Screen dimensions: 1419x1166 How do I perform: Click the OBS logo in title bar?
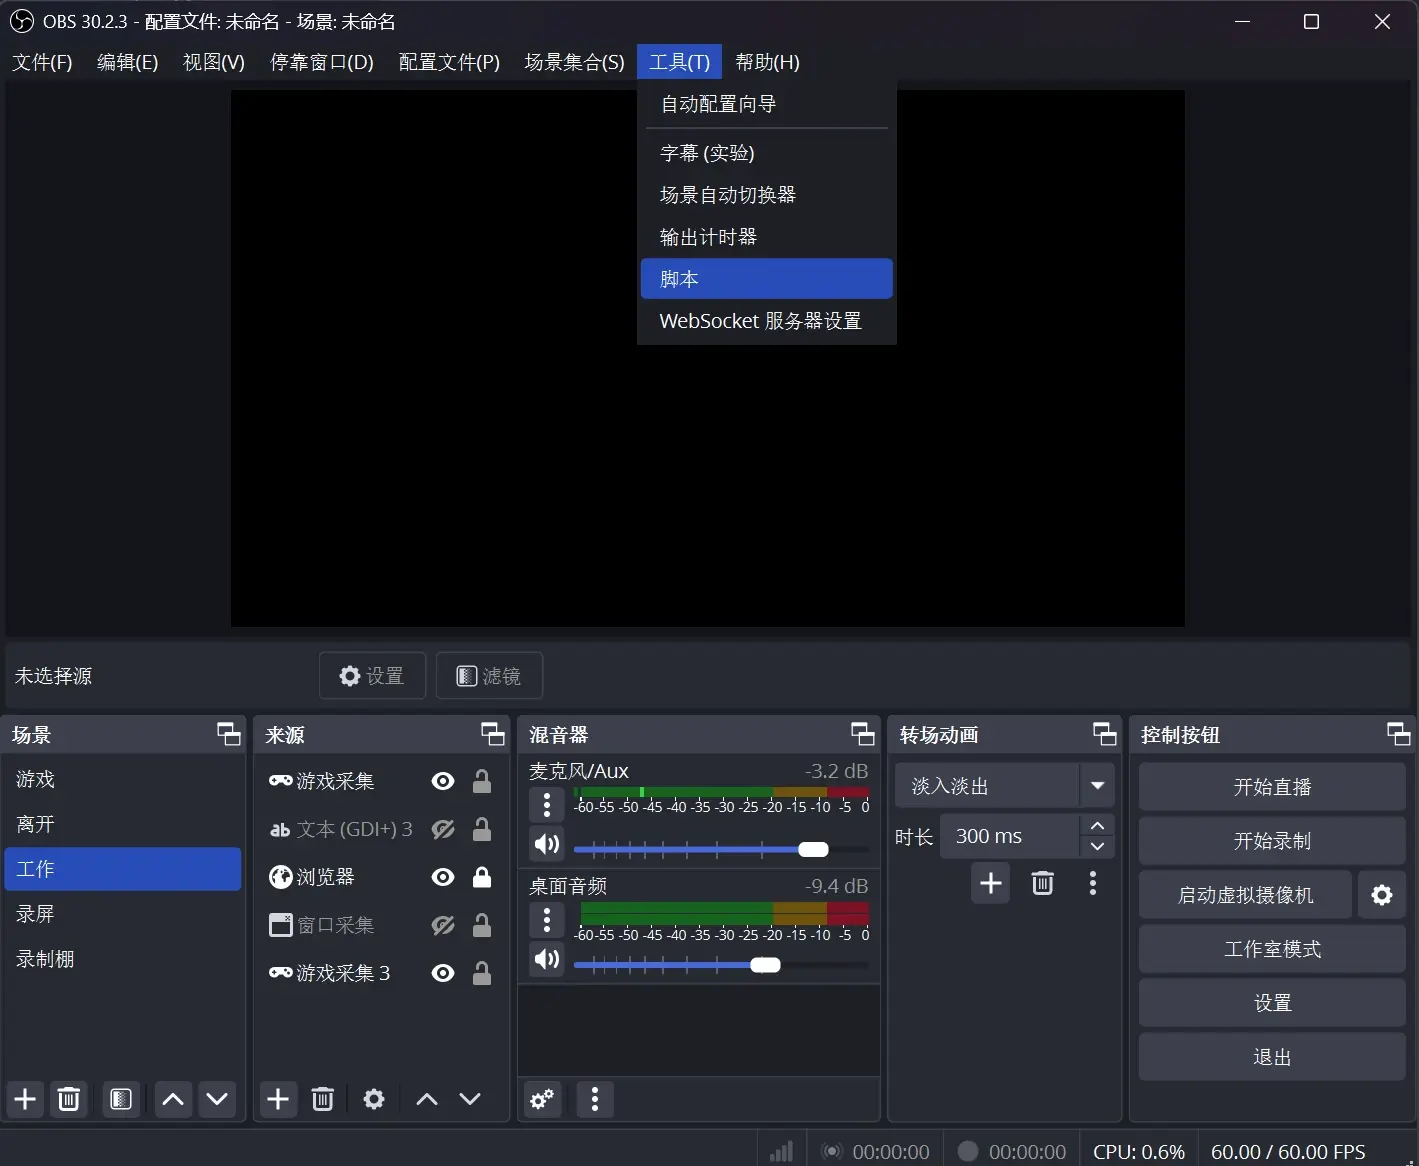point(21,21)
